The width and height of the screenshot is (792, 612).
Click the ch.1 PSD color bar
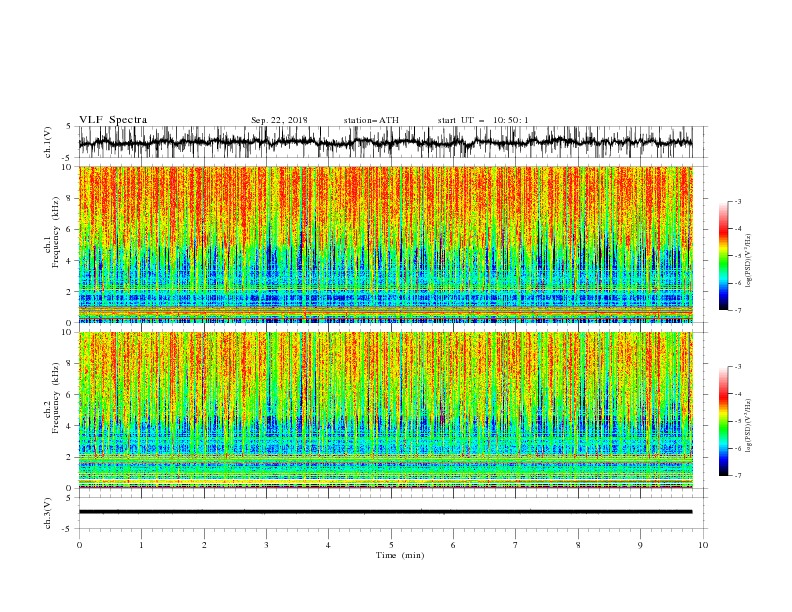click(x=723, y=256)
